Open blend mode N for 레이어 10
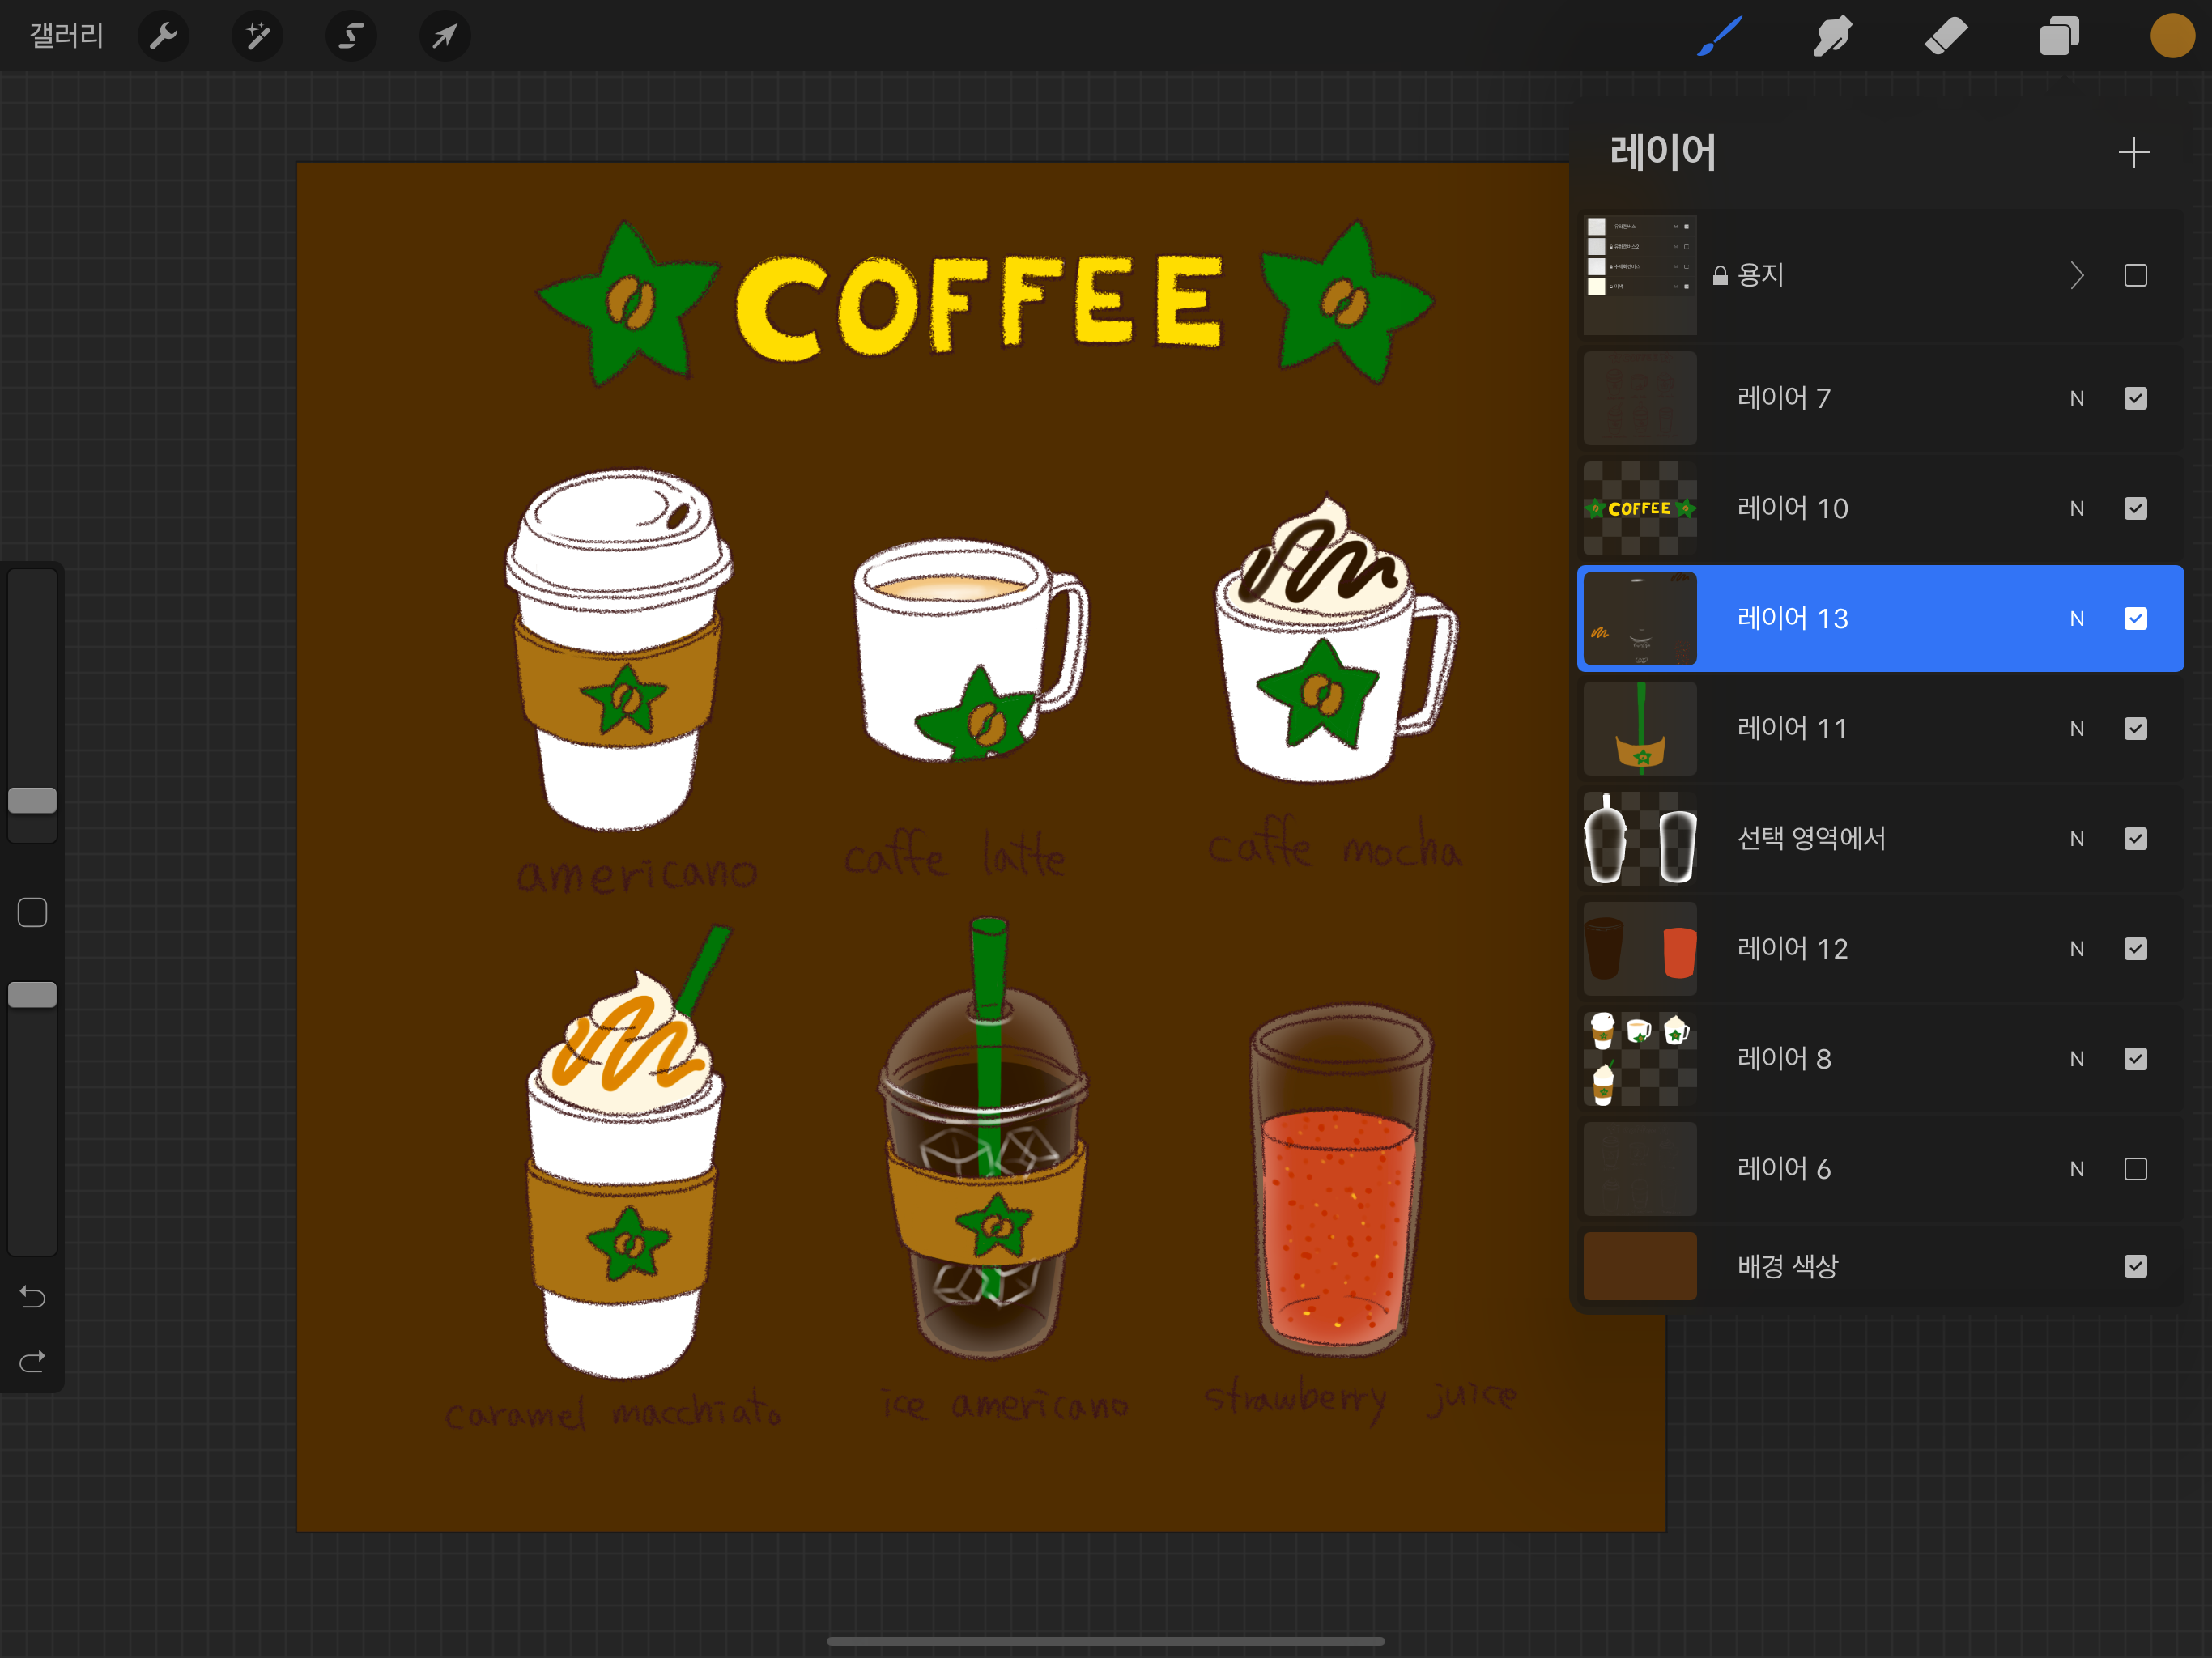 2076,508
